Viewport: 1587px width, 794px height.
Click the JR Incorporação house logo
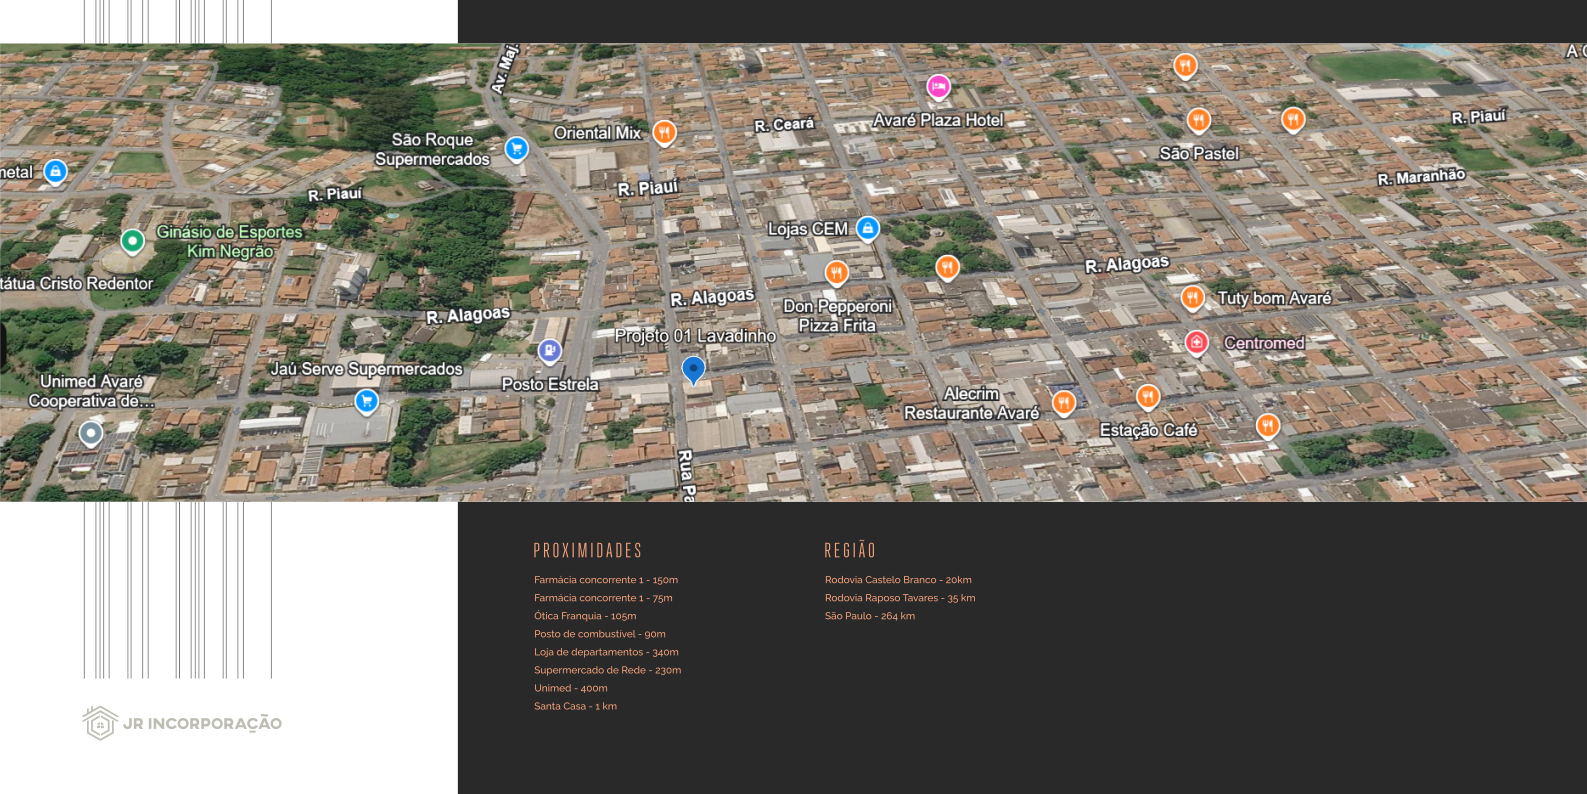pos(100,722)
